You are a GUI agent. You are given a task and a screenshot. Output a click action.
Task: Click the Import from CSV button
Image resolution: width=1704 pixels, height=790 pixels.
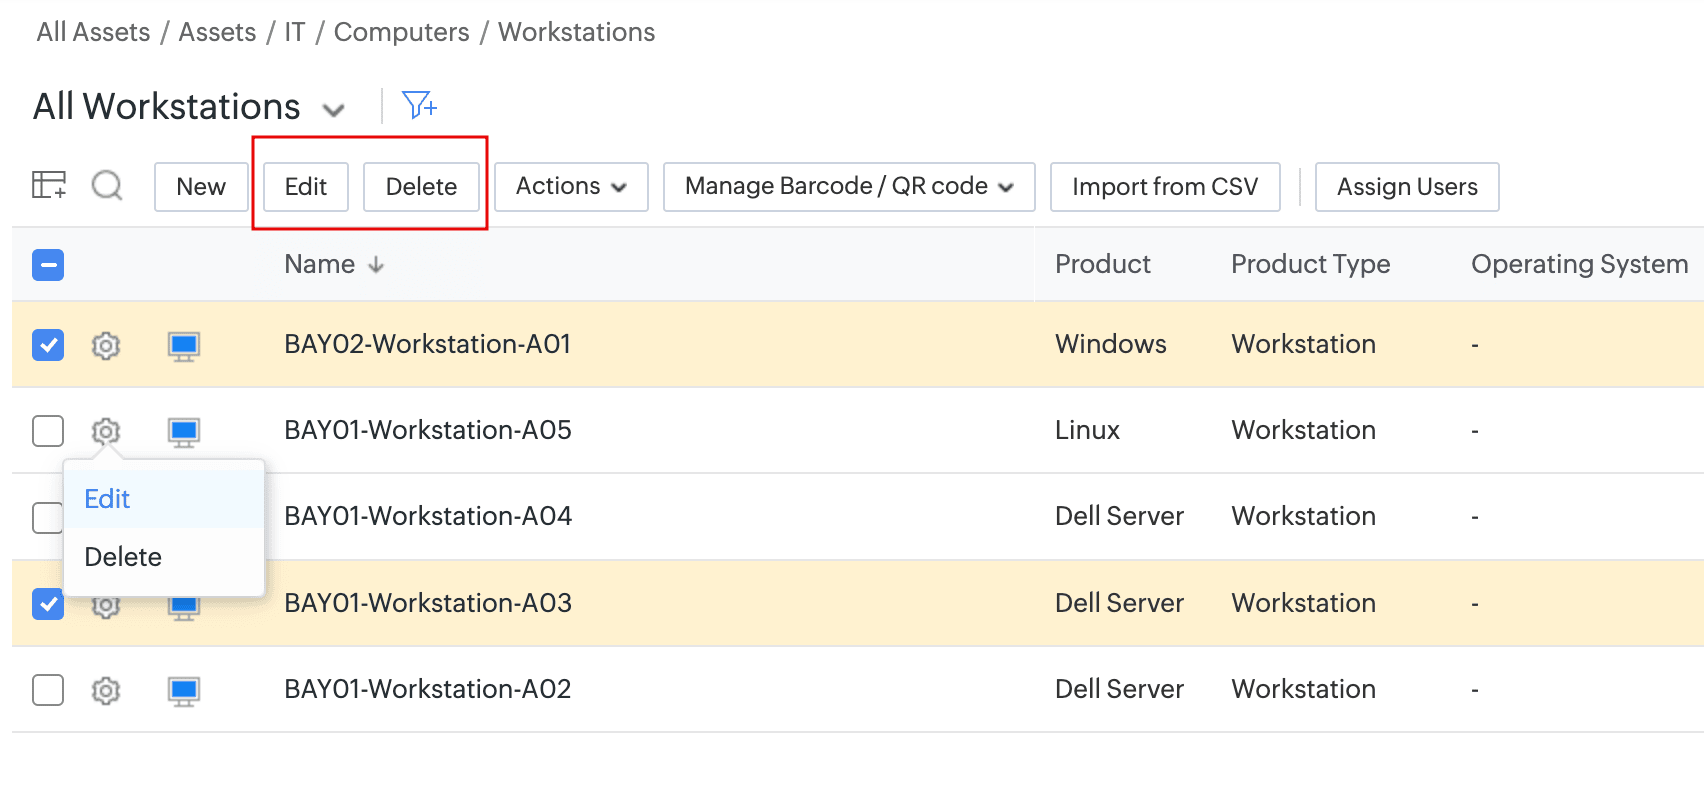(x=1165, y=187)
